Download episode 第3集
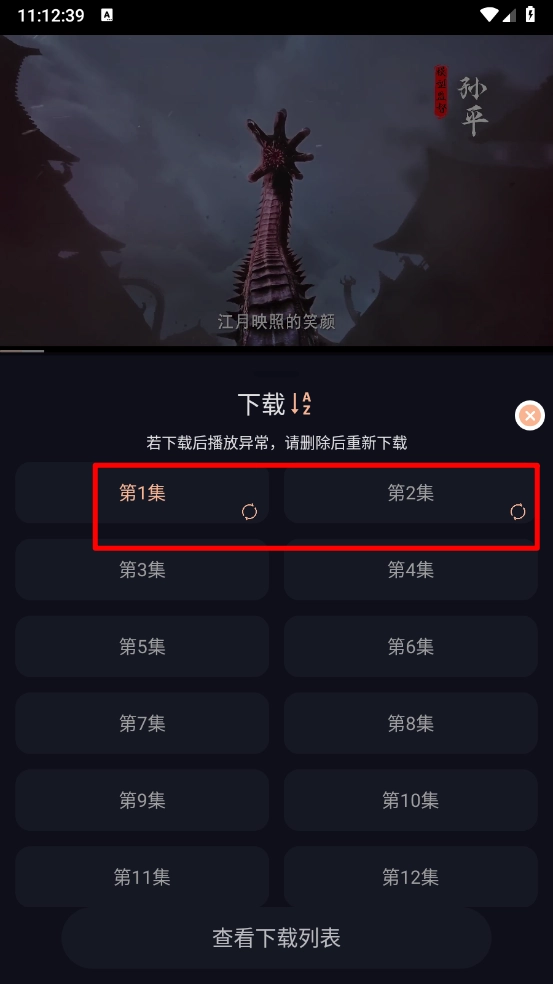553x984 pixels. click(x=142, y=570)
